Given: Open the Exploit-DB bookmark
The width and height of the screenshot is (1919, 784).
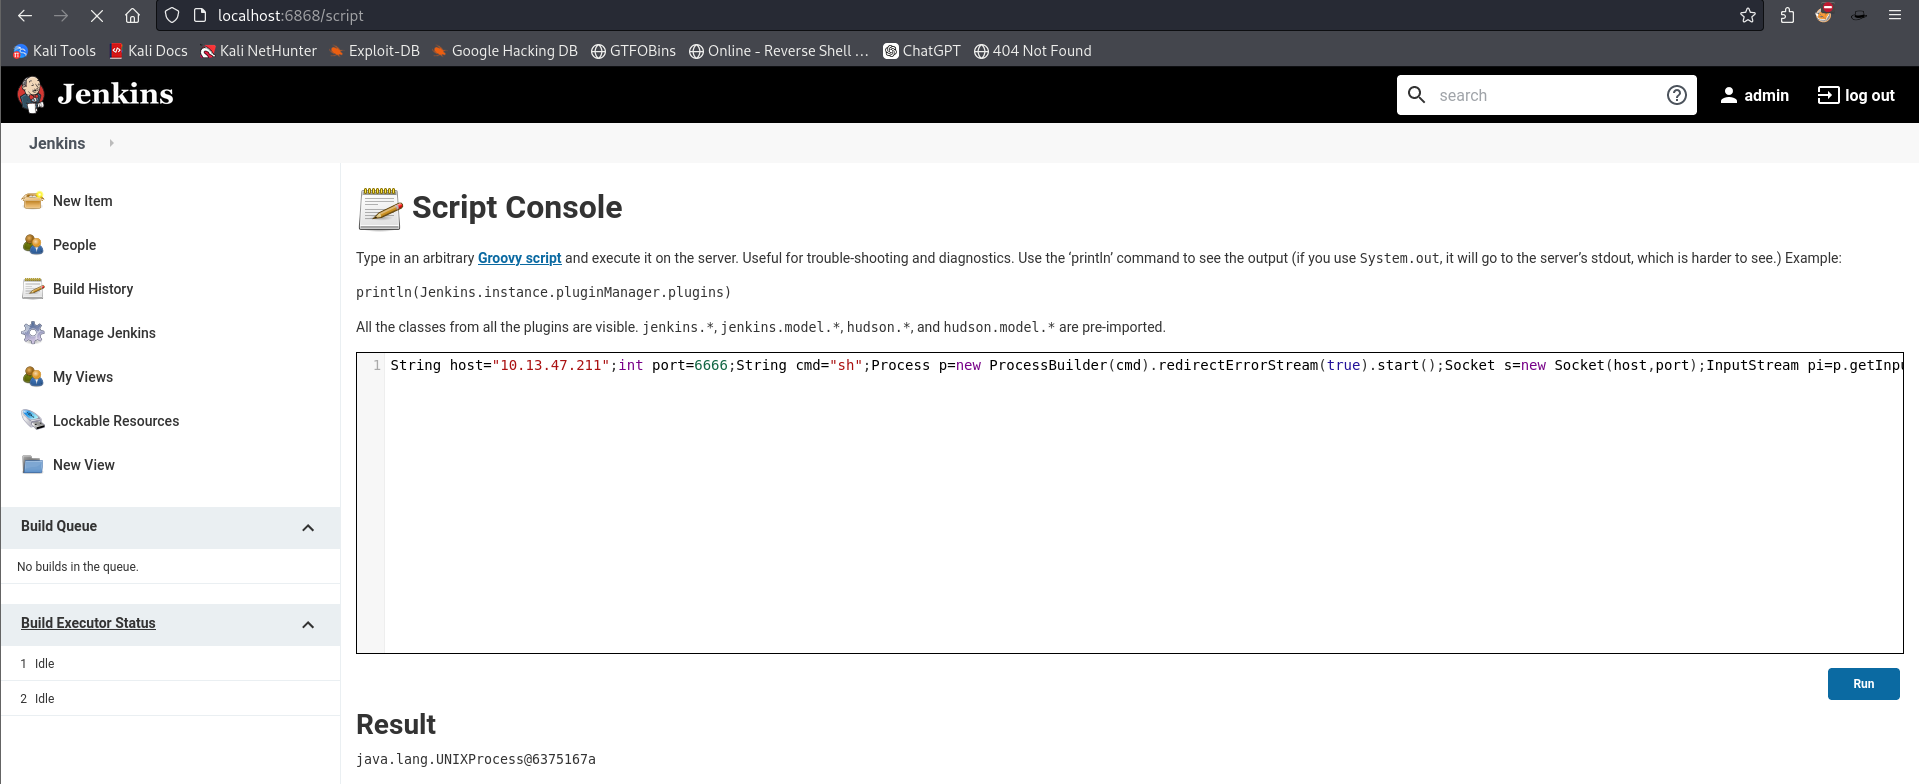Looking at the screenshot, I should 375,51.
